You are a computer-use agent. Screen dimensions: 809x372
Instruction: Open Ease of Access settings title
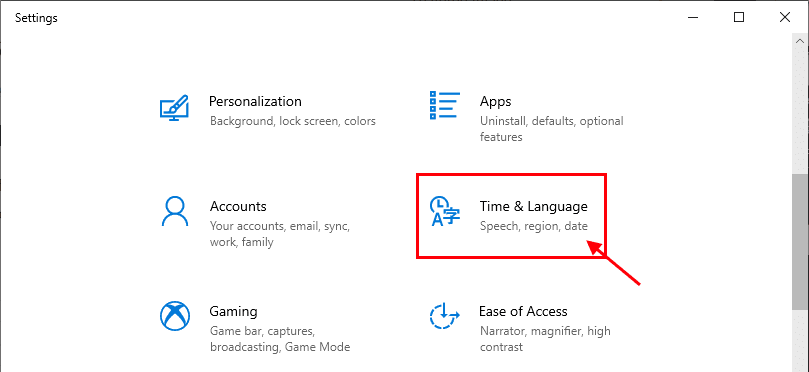(x=523, y=312)
